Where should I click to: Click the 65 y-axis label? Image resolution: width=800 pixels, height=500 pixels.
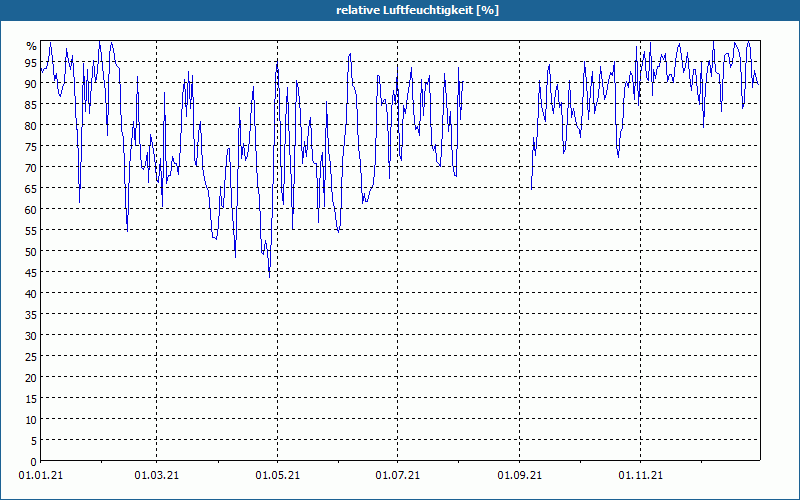click(31, 189)
